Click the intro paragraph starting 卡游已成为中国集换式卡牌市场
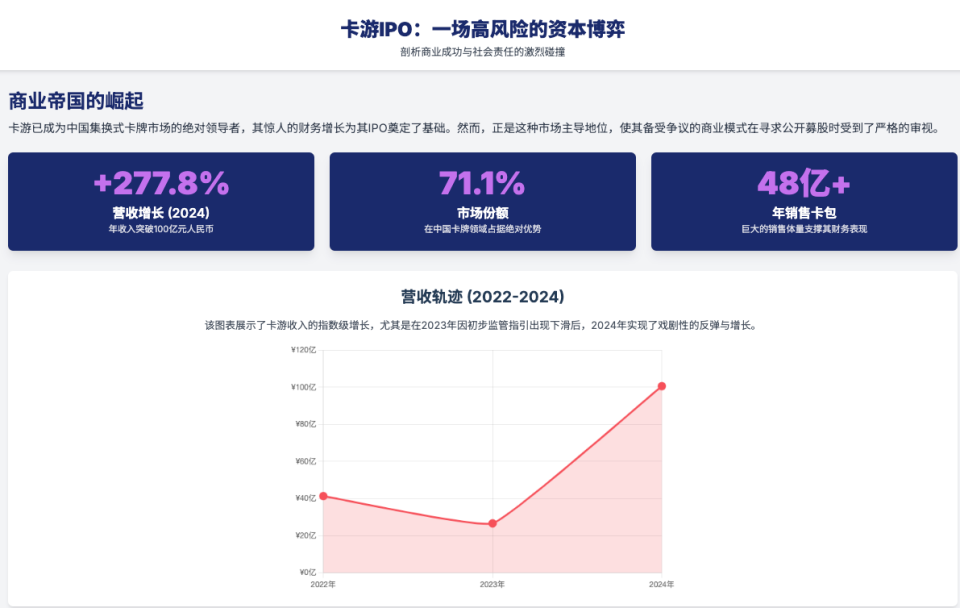Image resolution: width=960 pixels, height=608 pixels. pos(474,128)
